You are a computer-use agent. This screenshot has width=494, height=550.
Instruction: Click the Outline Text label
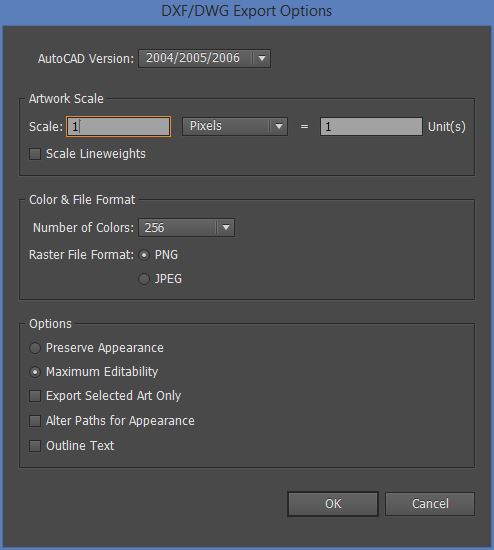[80, 446]
